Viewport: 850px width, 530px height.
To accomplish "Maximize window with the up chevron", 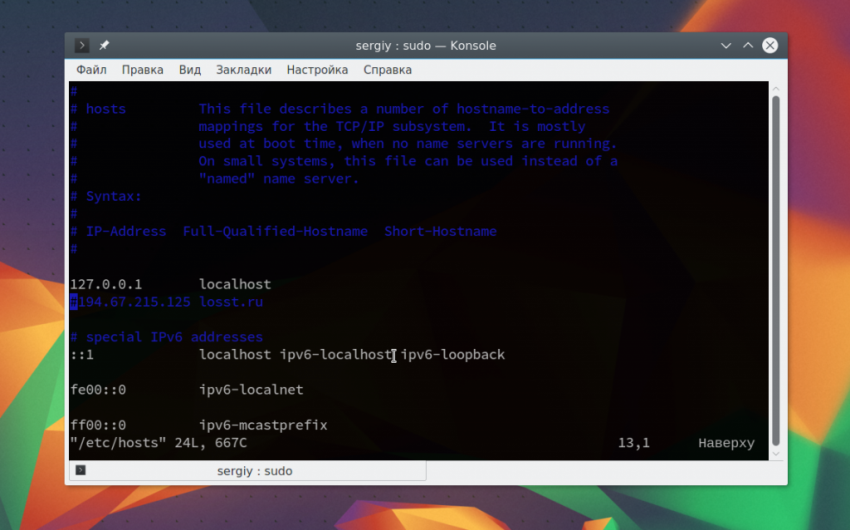I will (x=748, y=46).
